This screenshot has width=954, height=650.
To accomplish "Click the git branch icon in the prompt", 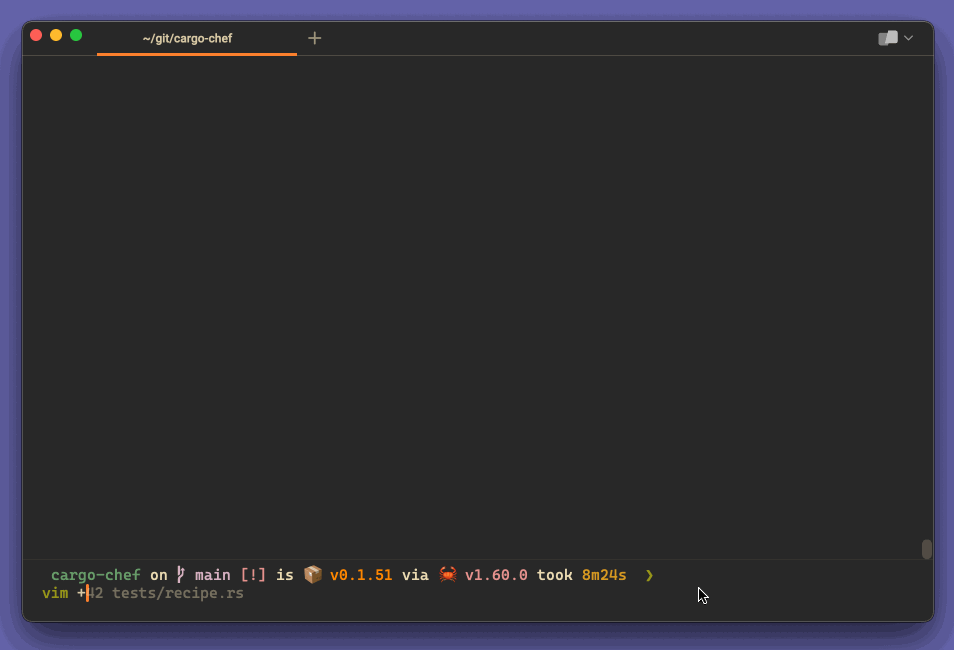I will click(179, 575).
